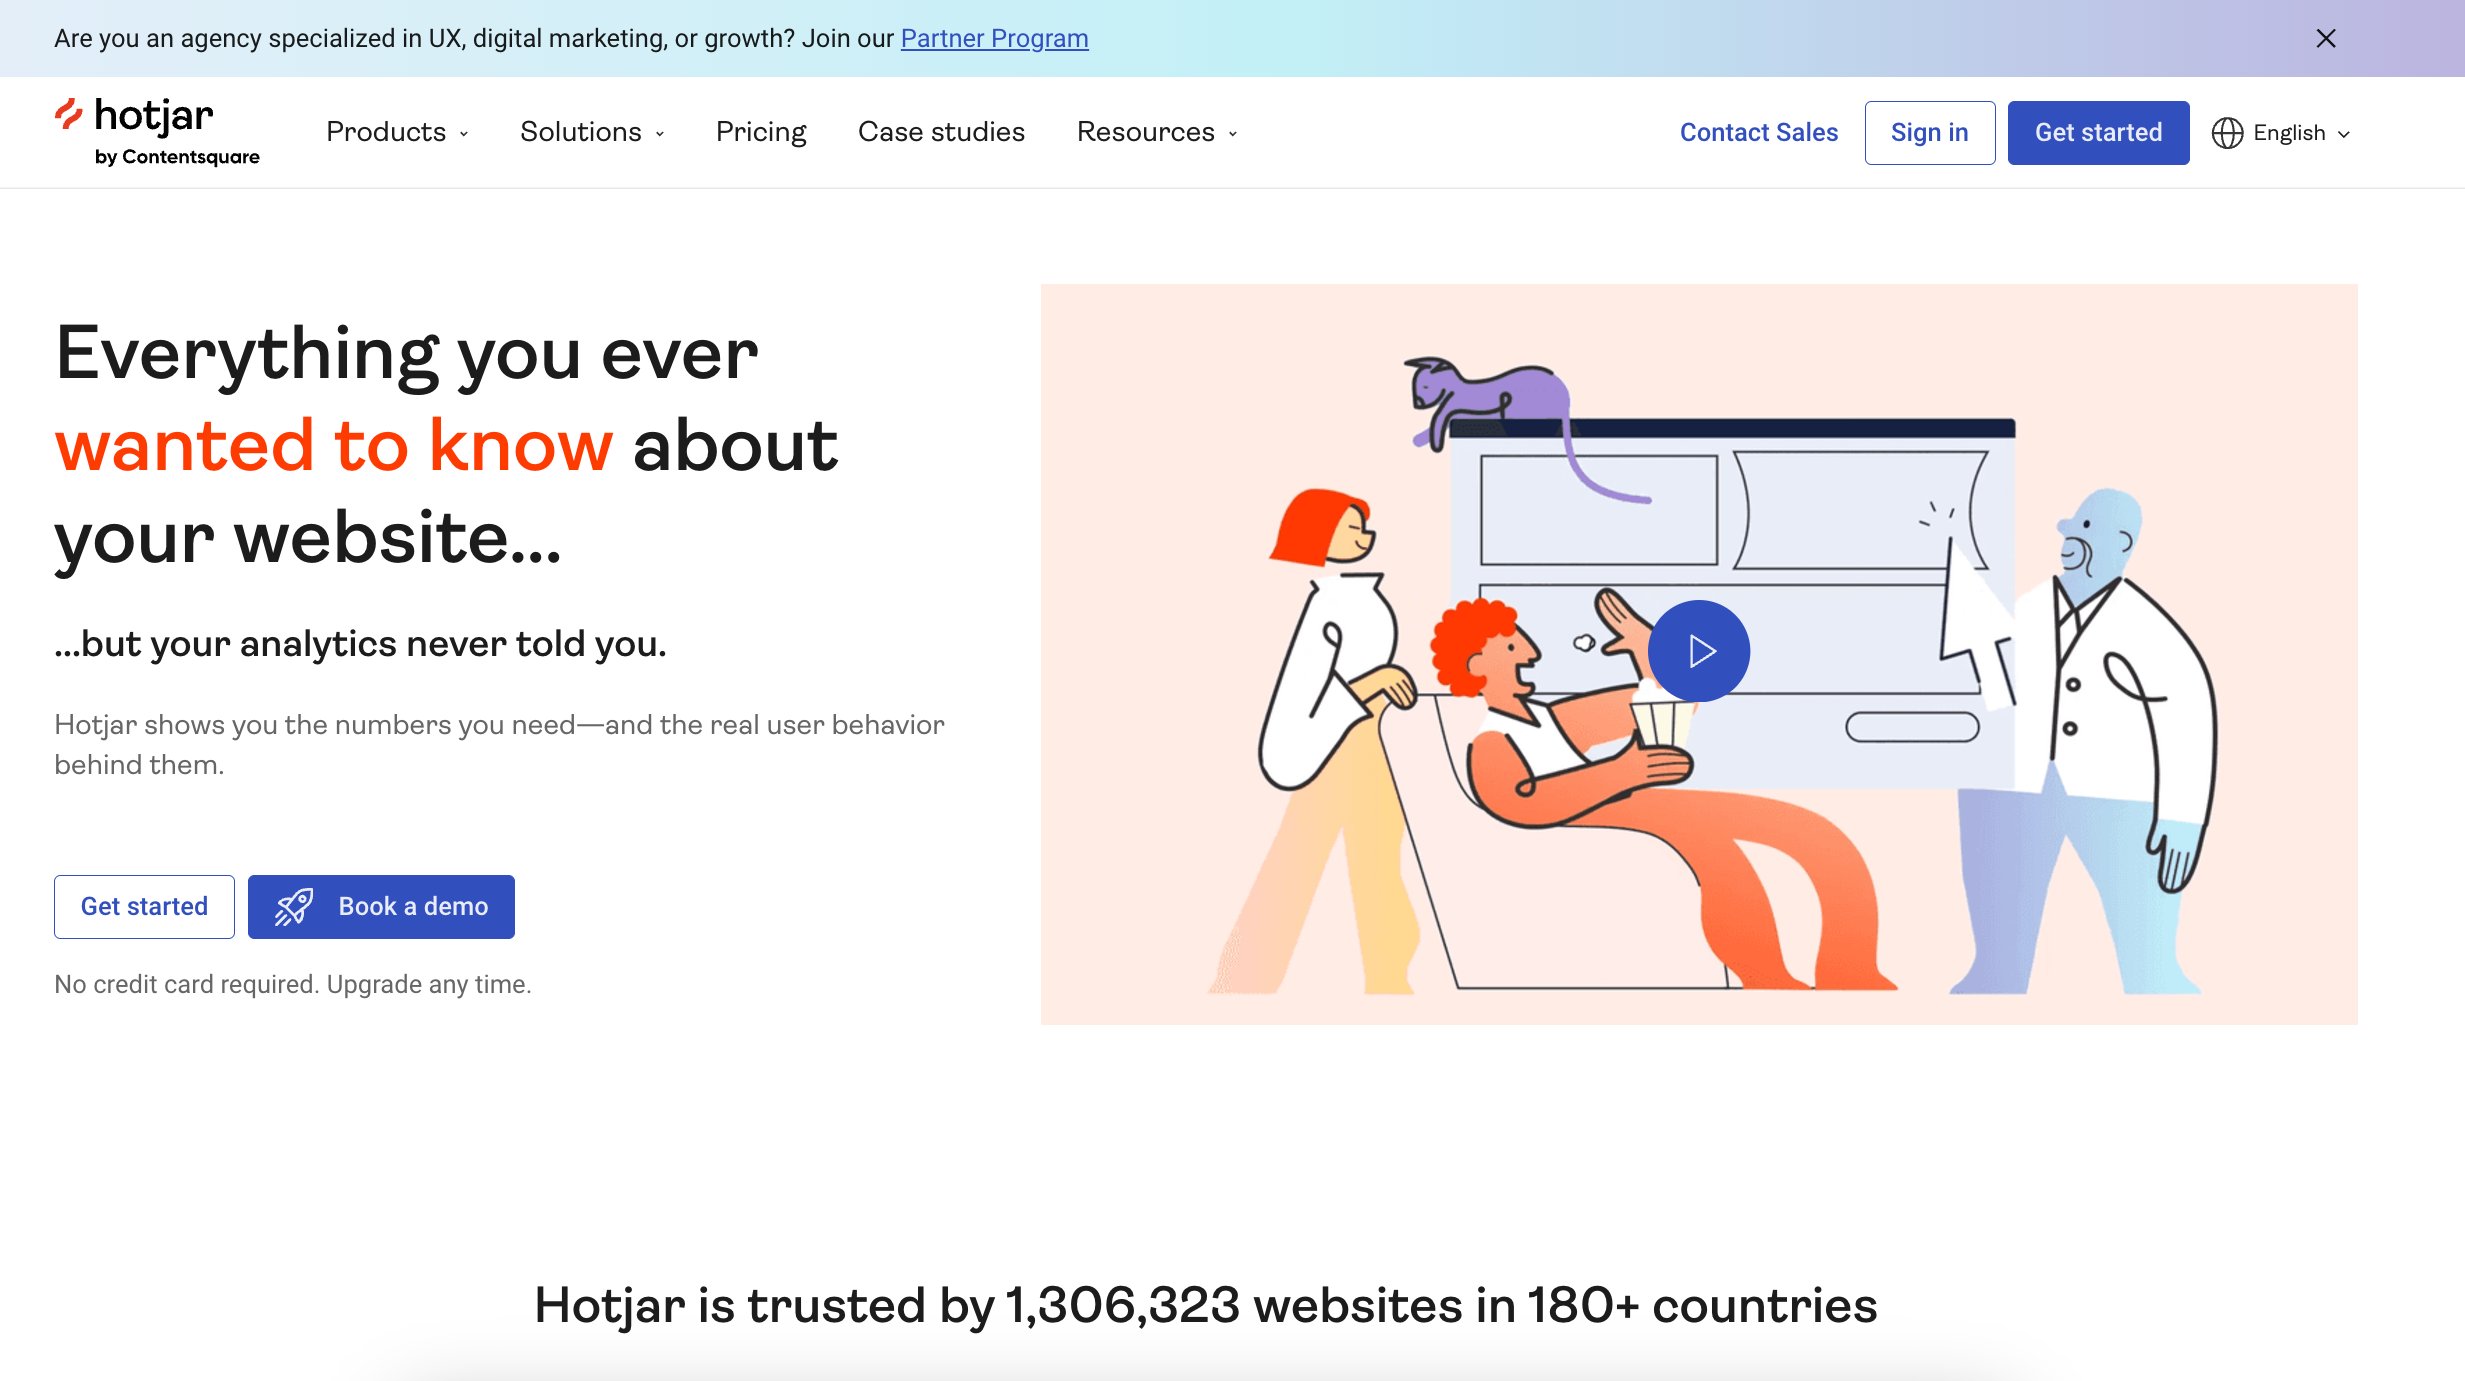Click the 'Hotjar shows you the numbers' paragraph
Image resolution: width=2465 pixels, height=1381 pixels.
point(499,744)
